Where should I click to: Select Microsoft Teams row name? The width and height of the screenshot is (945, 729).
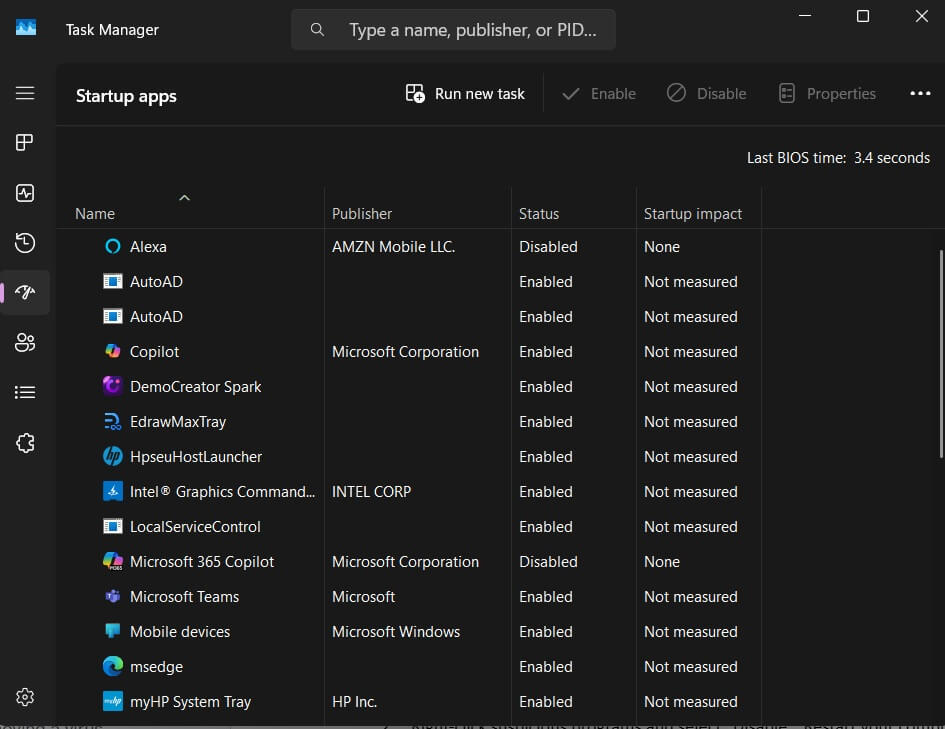pyautogui.click(x=184, y=596)
